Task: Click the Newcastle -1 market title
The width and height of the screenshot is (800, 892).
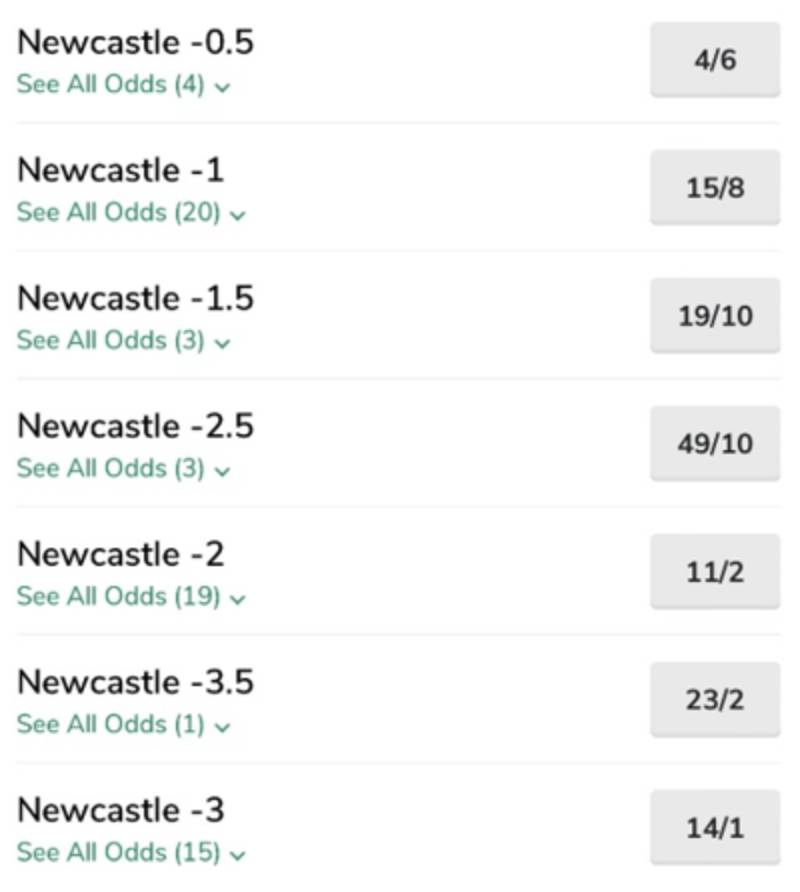Action: pyautogui.click(x=120, y=171)
